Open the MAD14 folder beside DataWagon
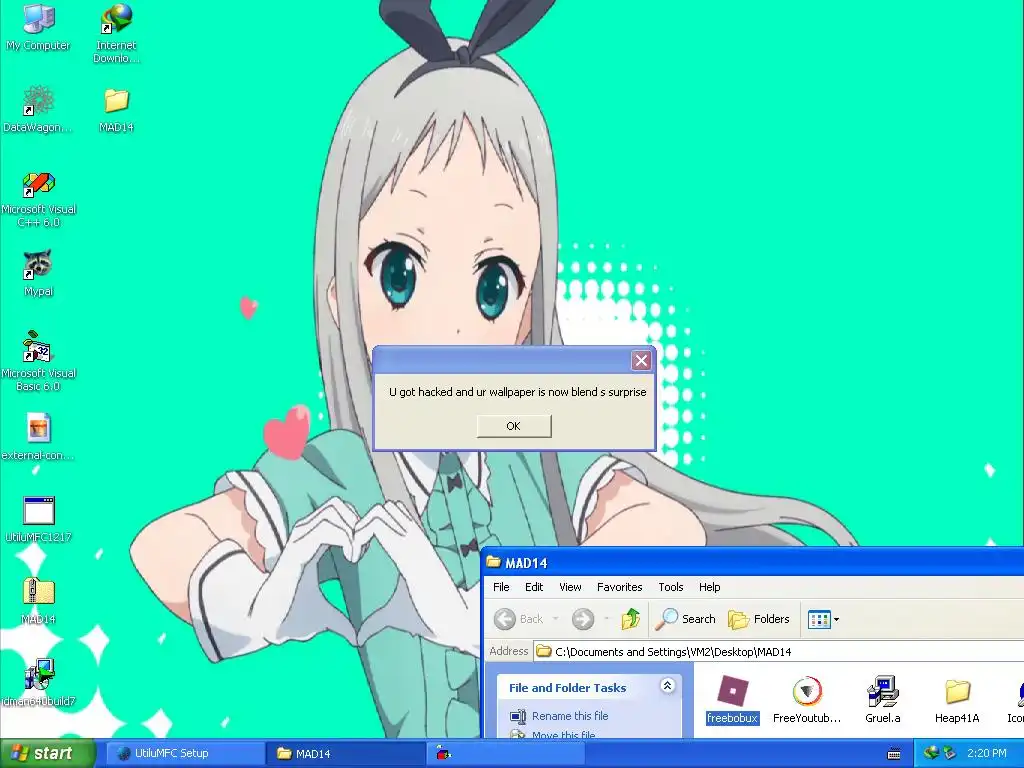1024x768 pixels. (116, 110)
